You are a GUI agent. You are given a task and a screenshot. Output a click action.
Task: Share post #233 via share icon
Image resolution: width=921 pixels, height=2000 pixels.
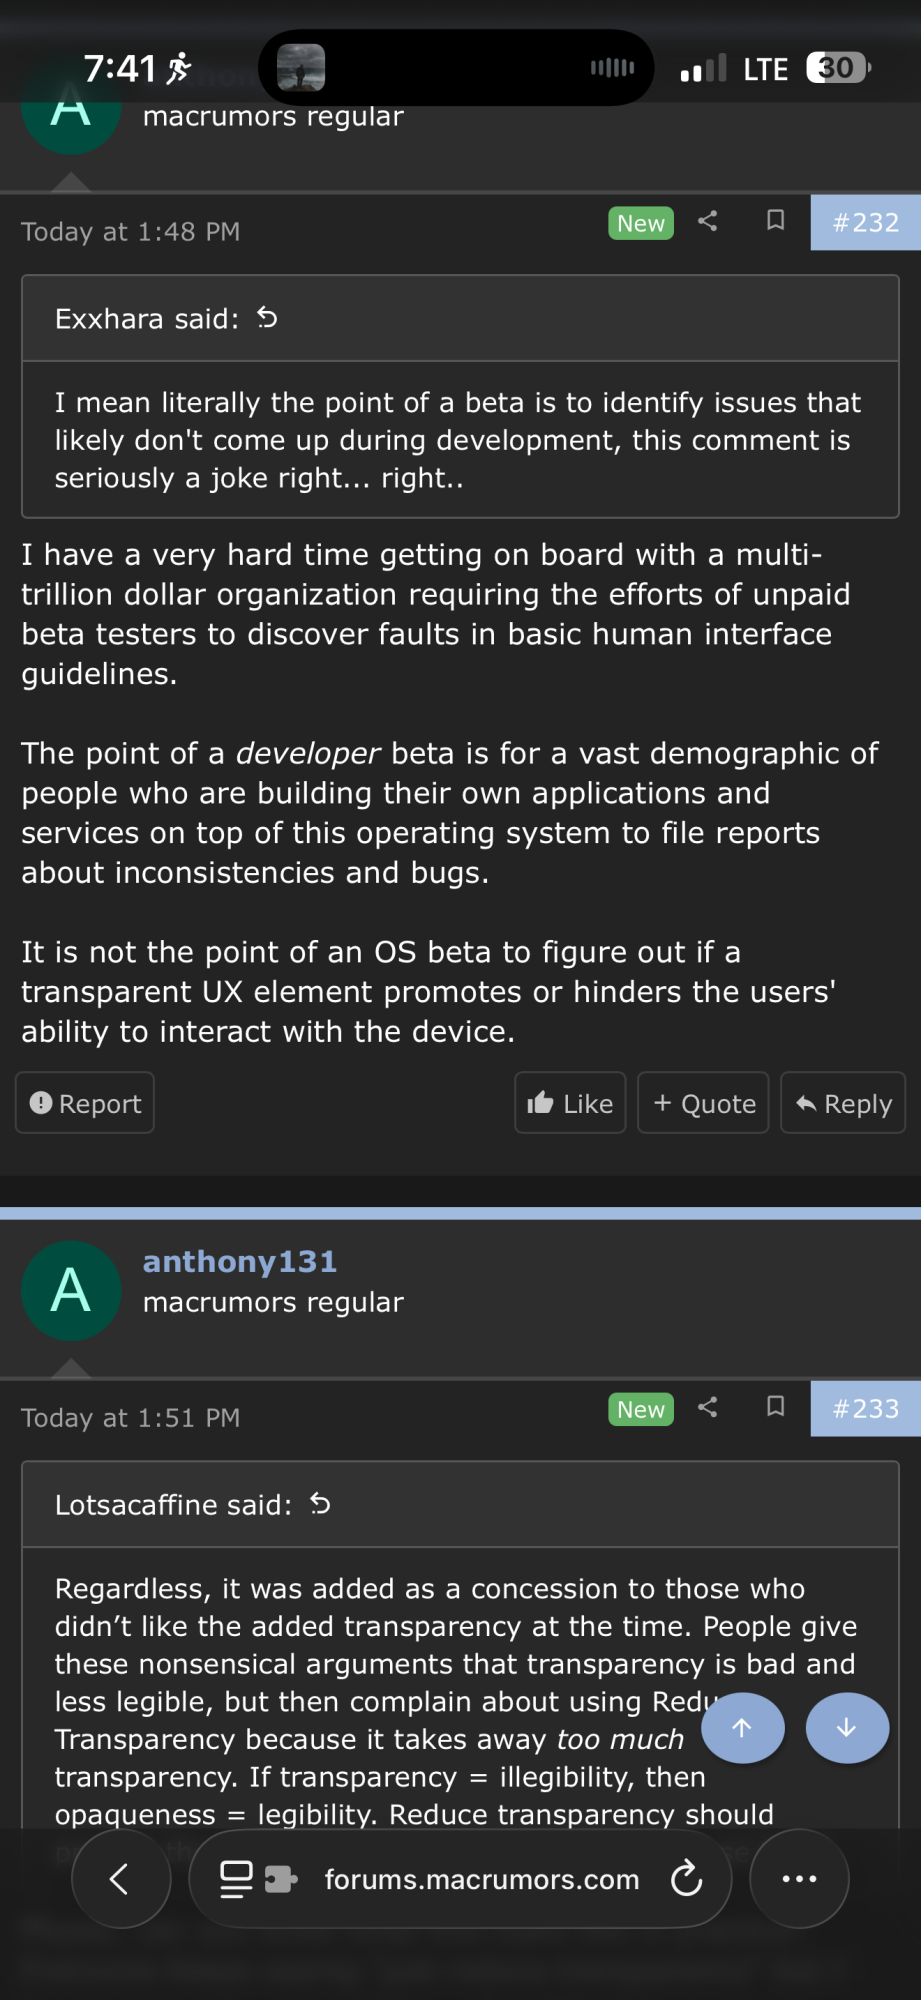pos(708,1407)
